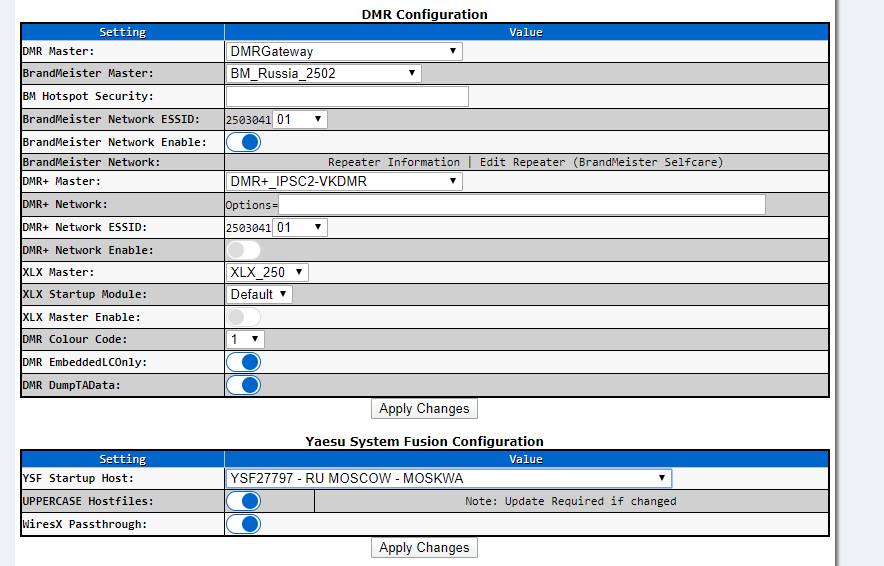This screenshot has height=566, width=884.
Task: Enable the DMR+ Network switch
Action: 244,250
